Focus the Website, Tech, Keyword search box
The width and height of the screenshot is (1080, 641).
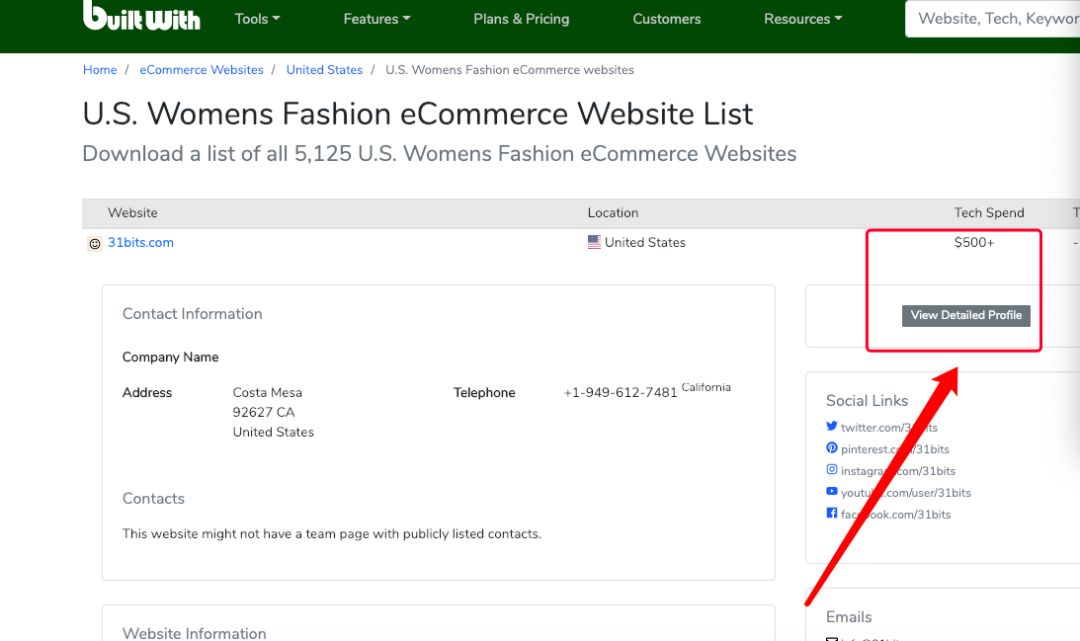click(x=993, y=19)
